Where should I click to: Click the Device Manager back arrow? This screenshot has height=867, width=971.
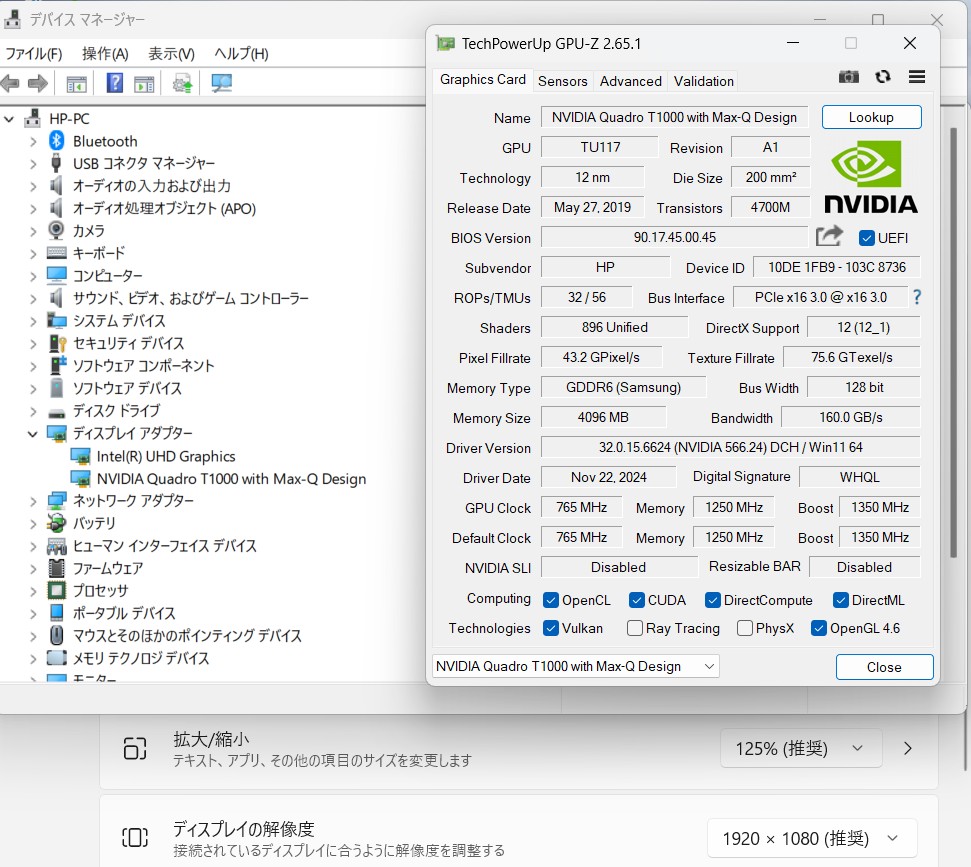(x=10, y=83)
